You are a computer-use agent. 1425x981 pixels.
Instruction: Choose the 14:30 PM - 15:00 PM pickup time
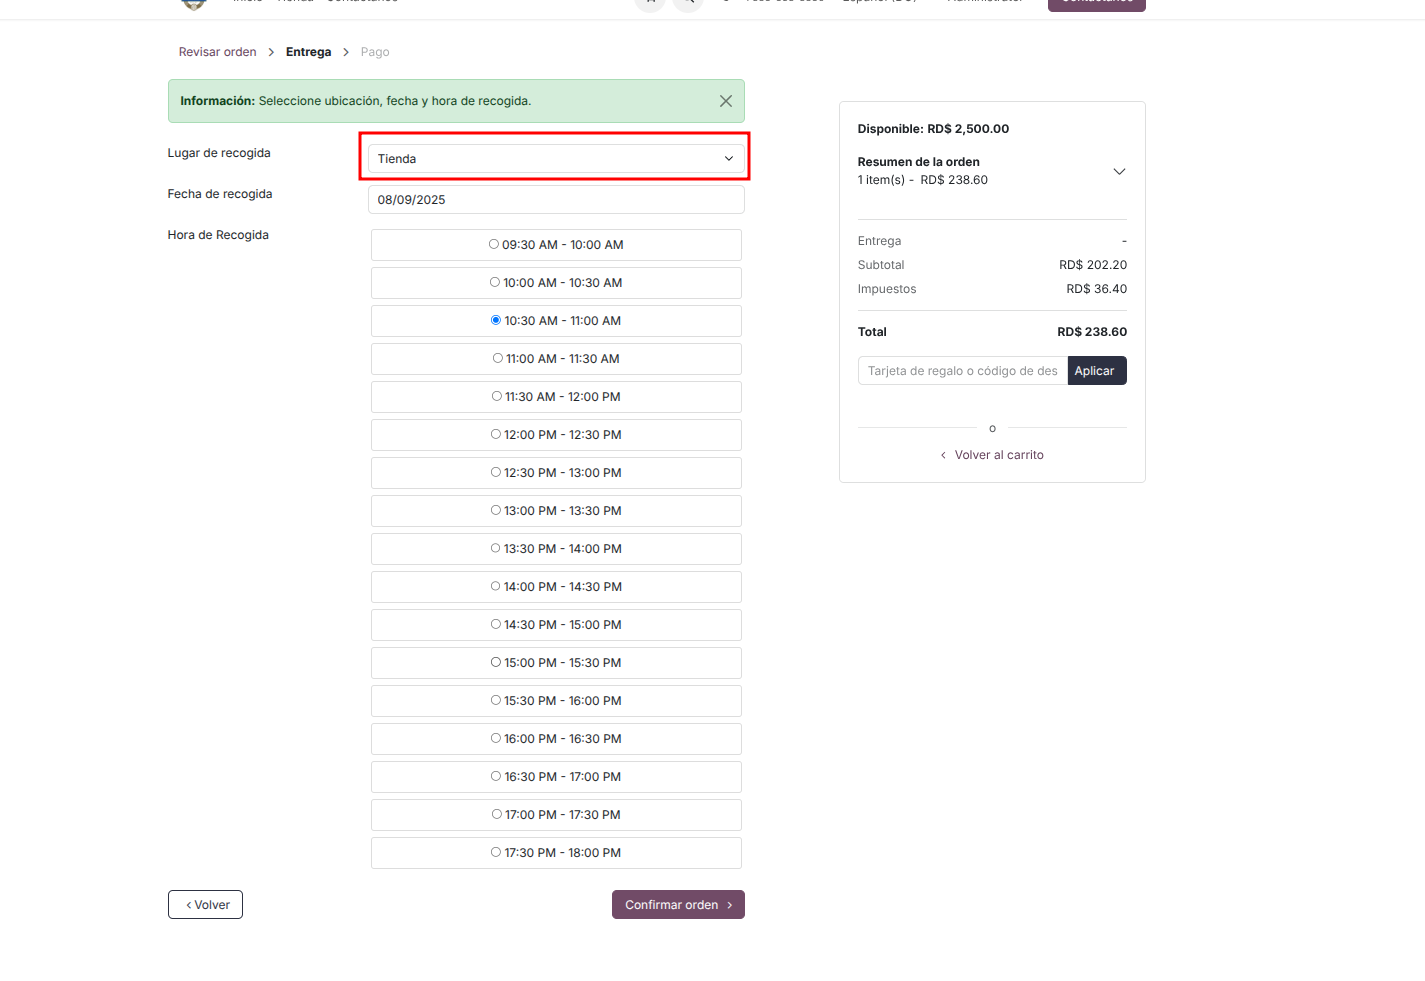[x=496, y=625]
